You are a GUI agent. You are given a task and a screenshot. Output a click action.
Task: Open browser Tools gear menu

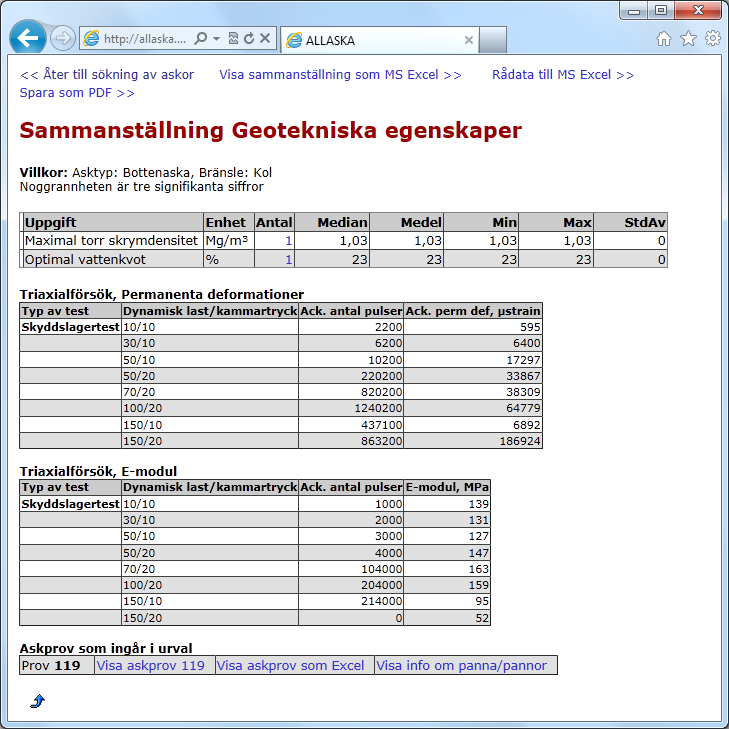(x=713, y=39)
